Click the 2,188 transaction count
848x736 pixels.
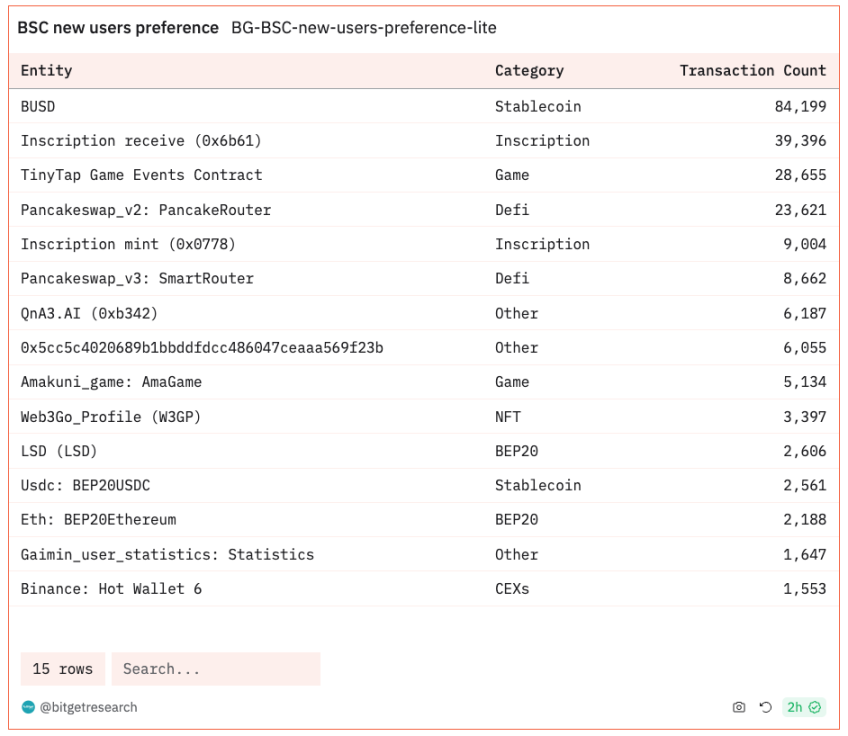point(805,520)
